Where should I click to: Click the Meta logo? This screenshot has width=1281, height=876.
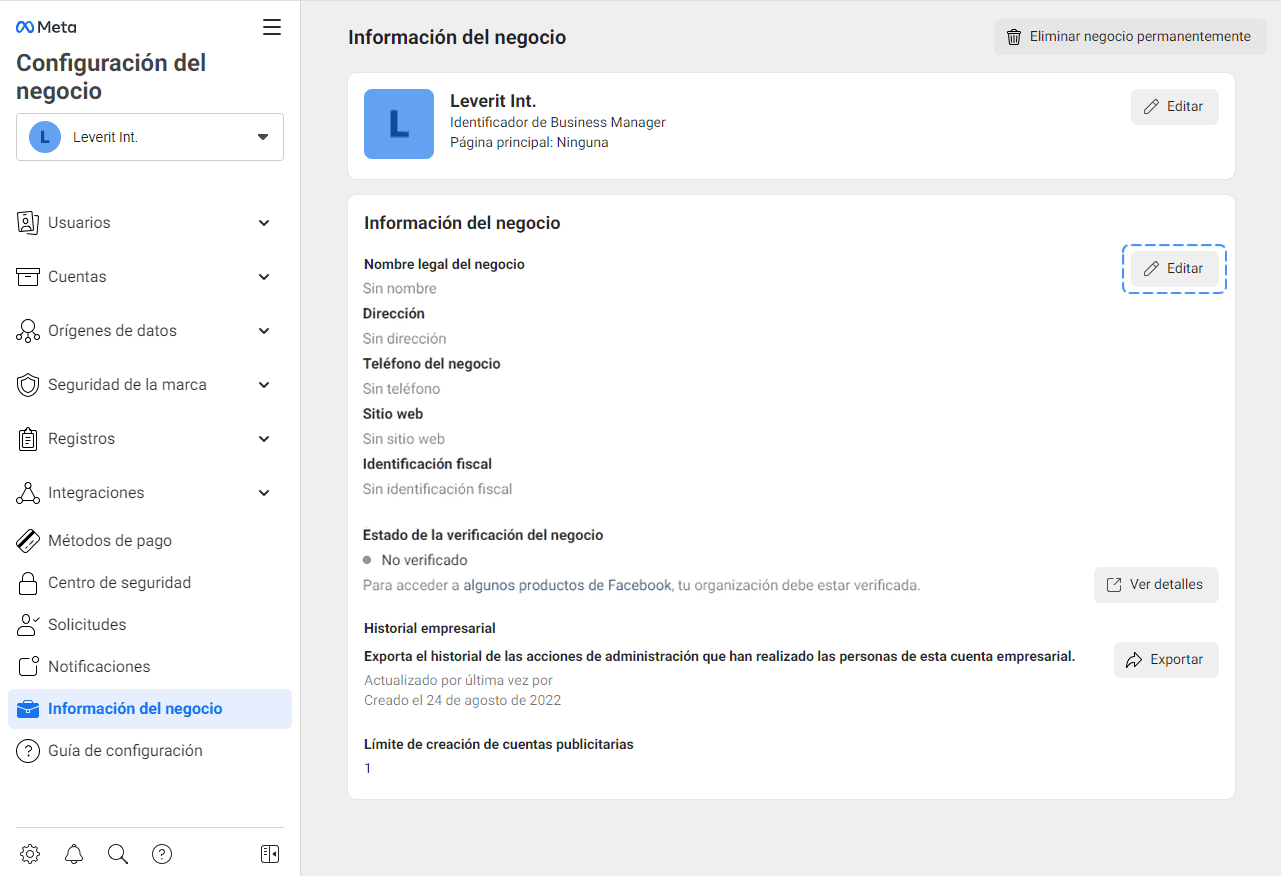click(x=46, y=27)
